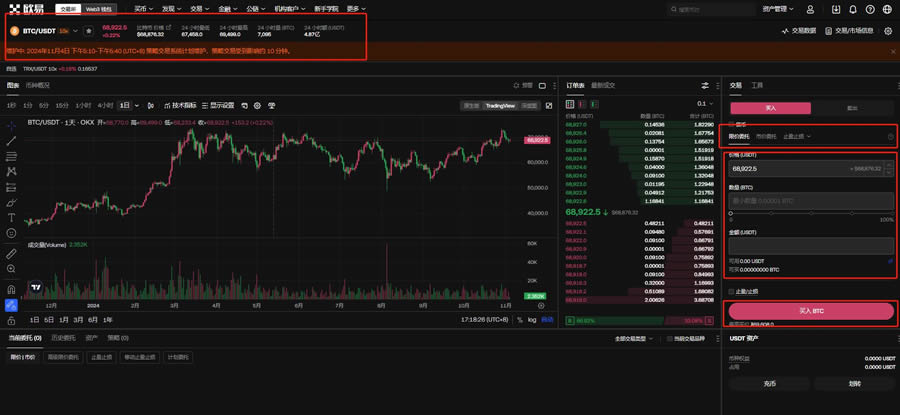This screenshot has width=900, height=415.
Task: Click the star favorite icon beside BTC/USDT
Action: [88, 31]
